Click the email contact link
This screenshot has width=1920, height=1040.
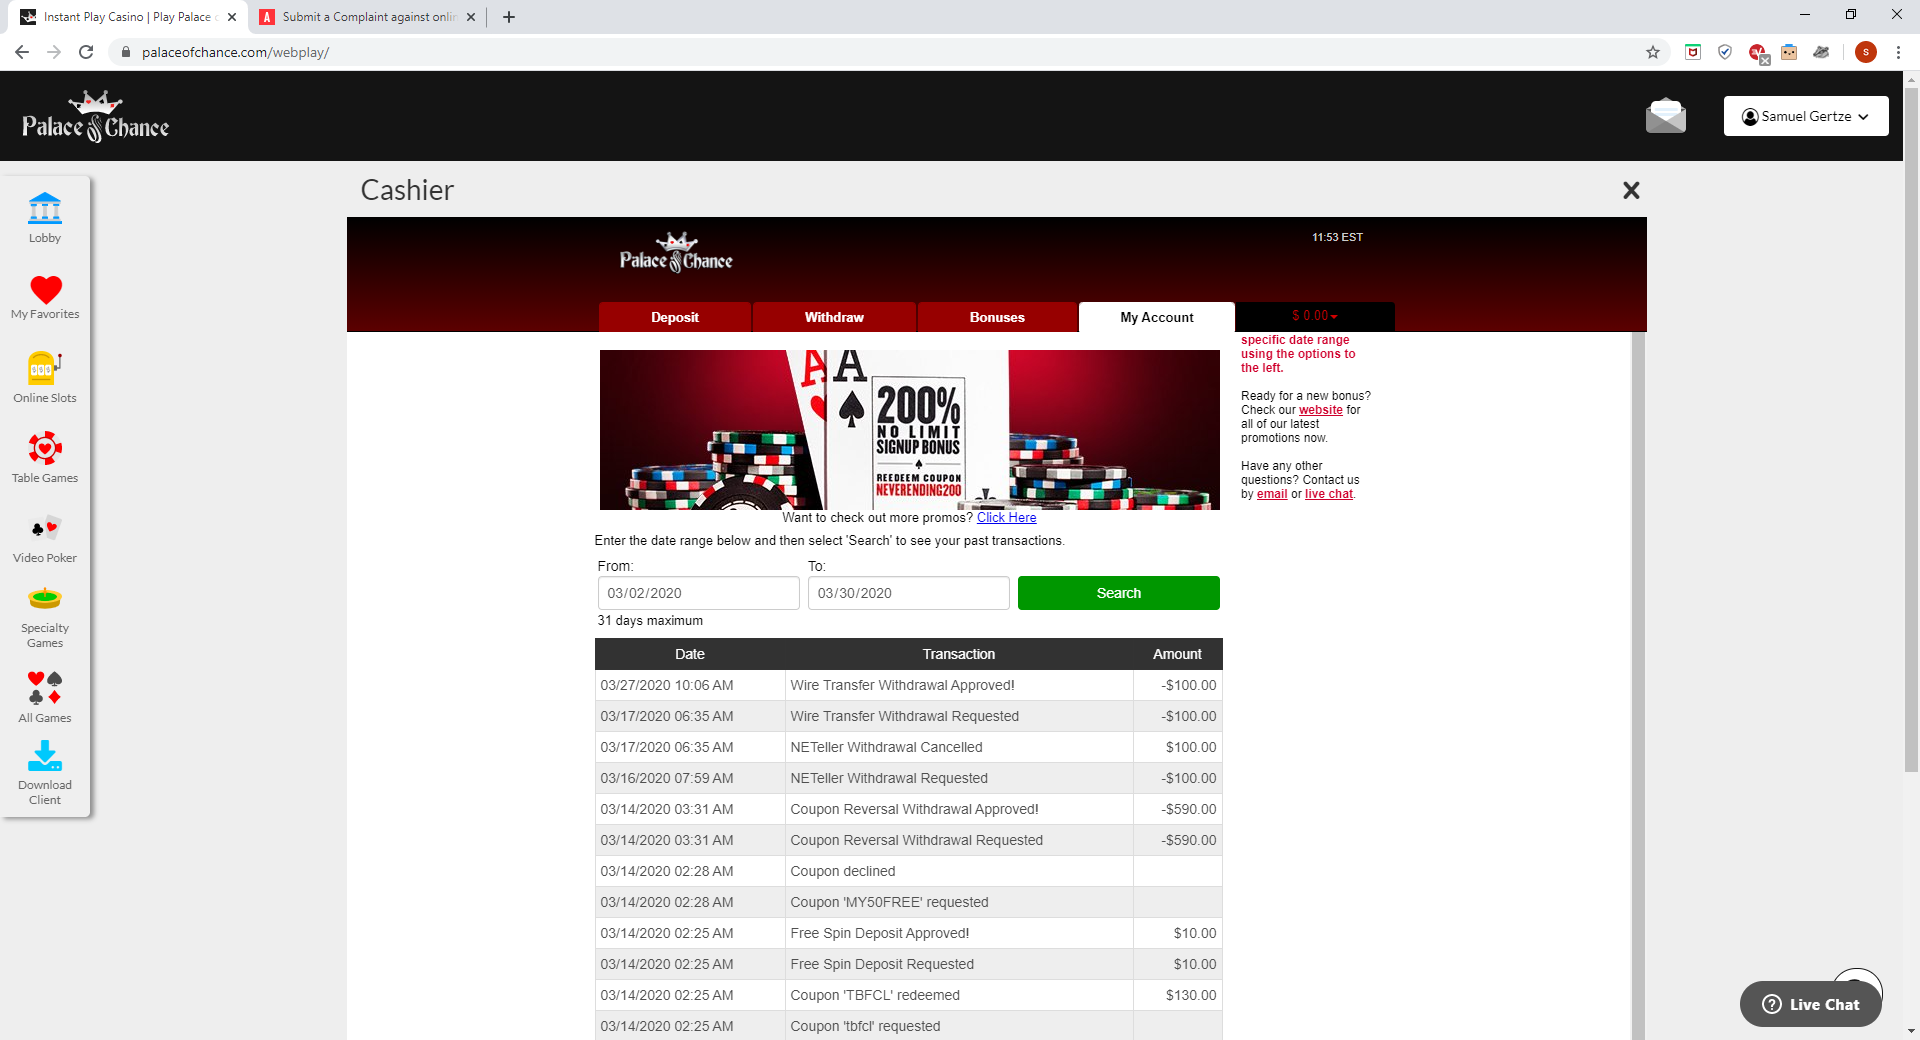click(1272, 494)
